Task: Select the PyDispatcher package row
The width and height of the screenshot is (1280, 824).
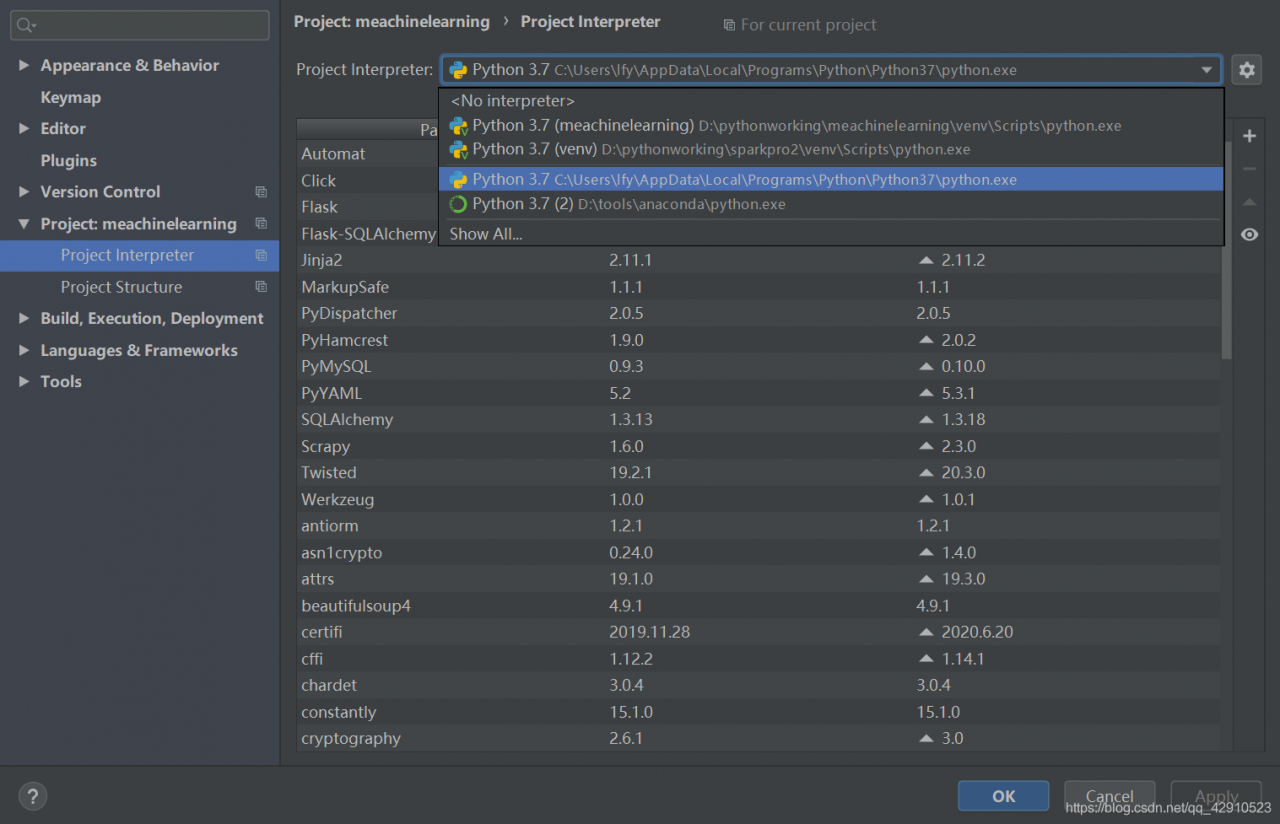Action: point(760,313)
